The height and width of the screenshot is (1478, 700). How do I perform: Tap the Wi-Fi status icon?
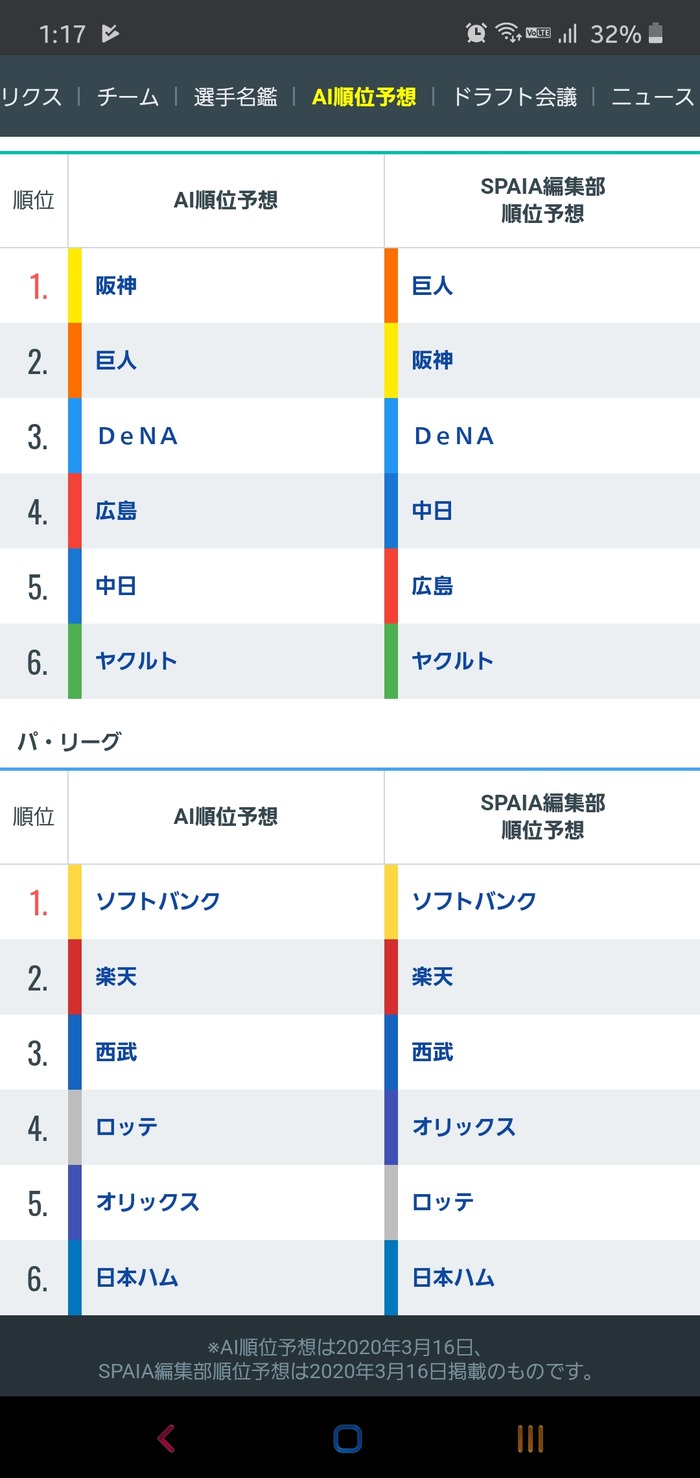(508, 33)
